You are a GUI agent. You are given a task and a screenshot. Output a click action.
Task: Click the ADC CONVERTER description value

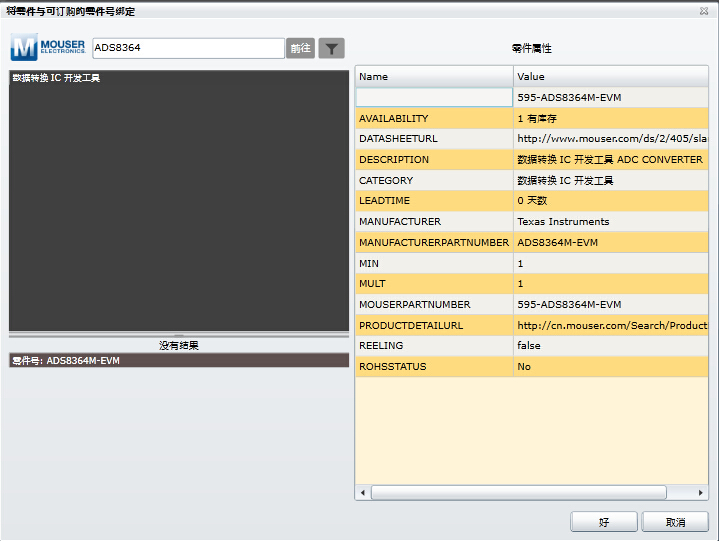(611, 160)
